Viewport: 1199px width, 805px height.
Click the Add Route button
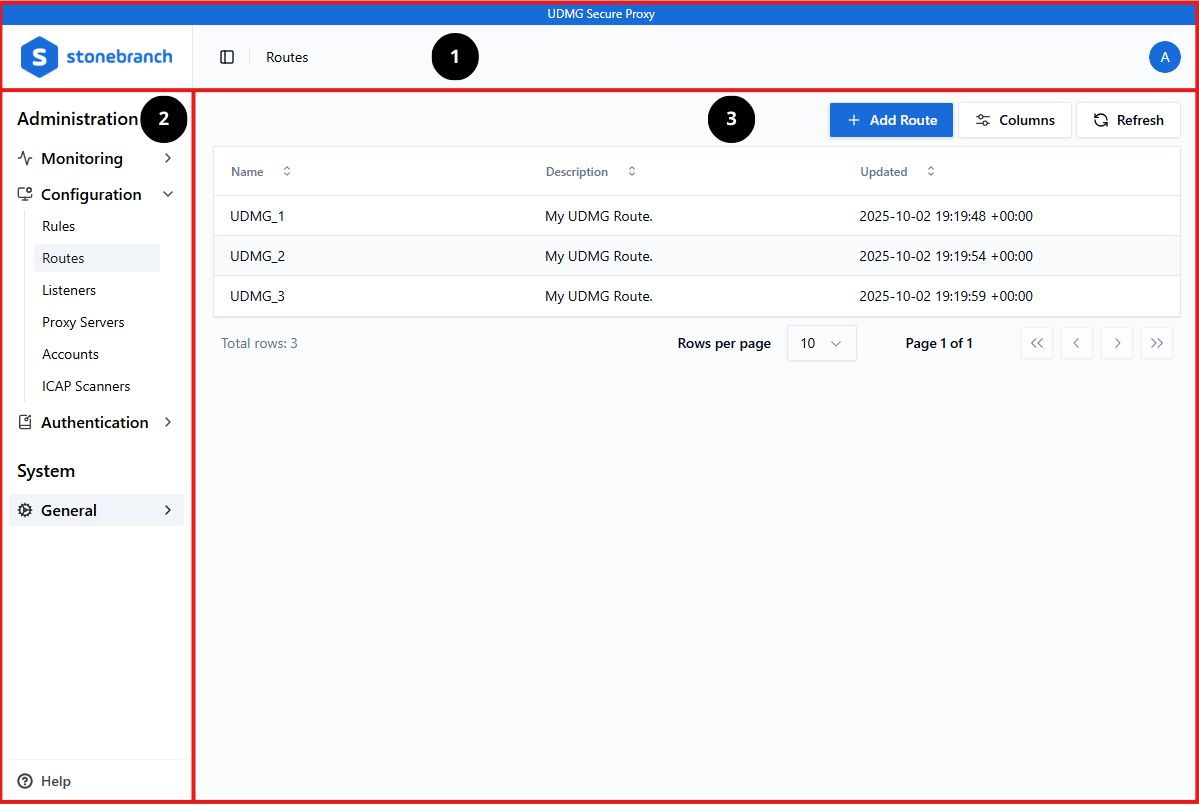(890, 119)
